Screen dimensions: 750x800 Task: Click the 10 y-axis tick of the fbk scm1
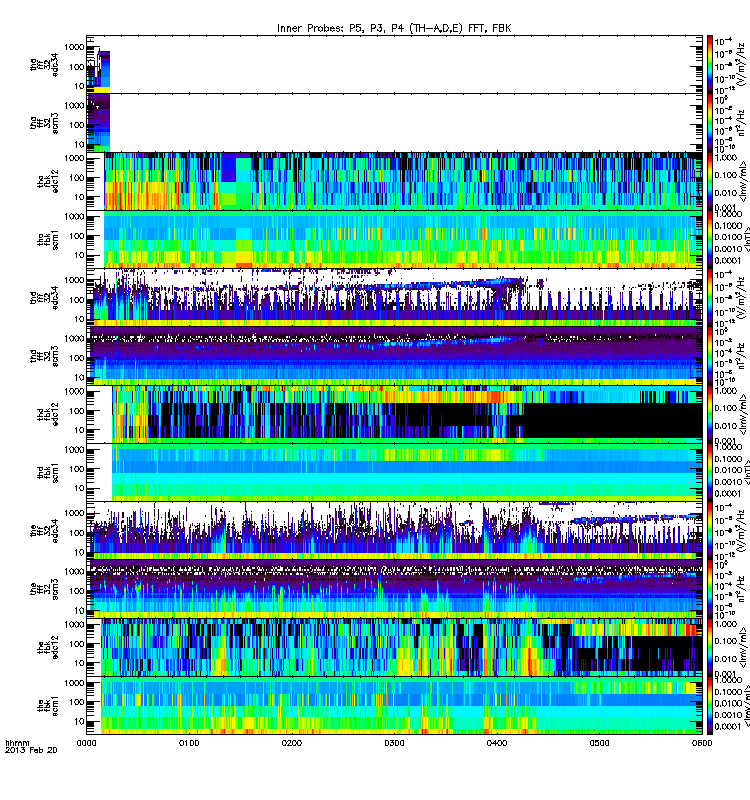[x=79, y=721]
